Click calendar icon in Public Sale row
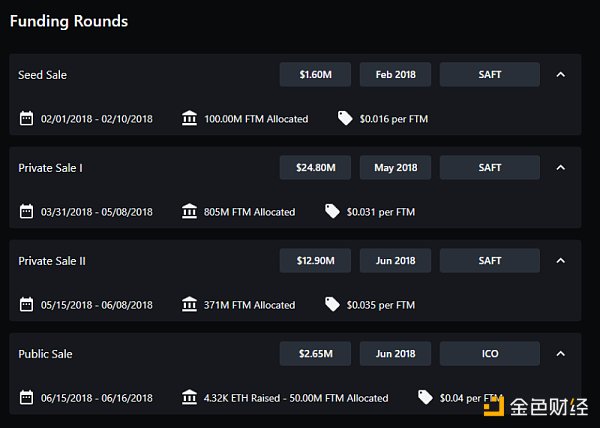The image size is (600, 428). [x=27, y=398]
